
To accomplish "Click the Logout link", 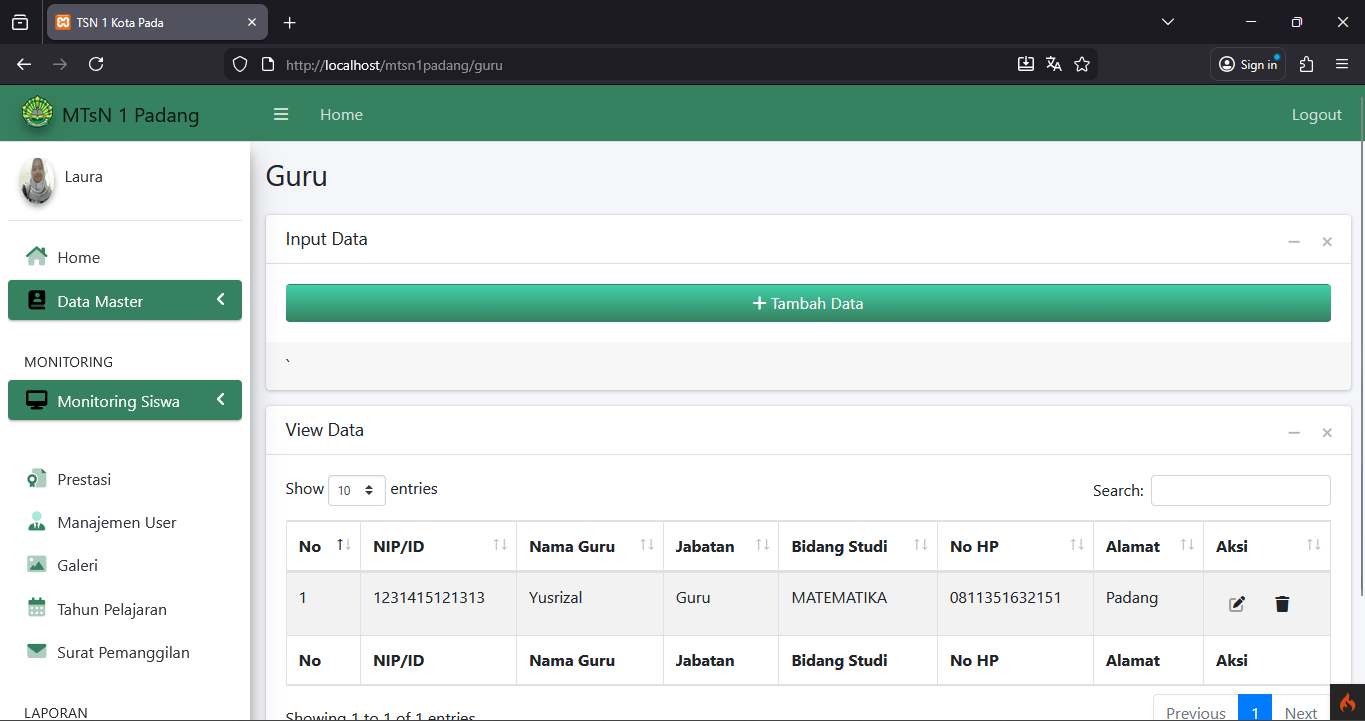I will (1316, 115).
